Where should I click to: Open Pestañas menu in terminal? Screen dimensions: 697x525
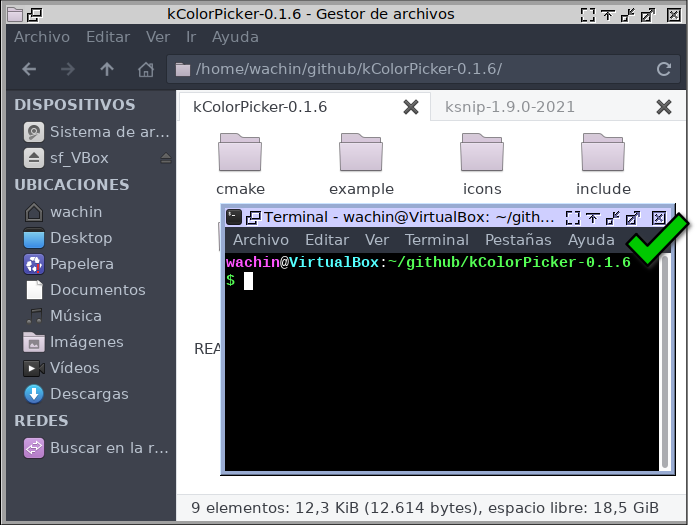518,240
